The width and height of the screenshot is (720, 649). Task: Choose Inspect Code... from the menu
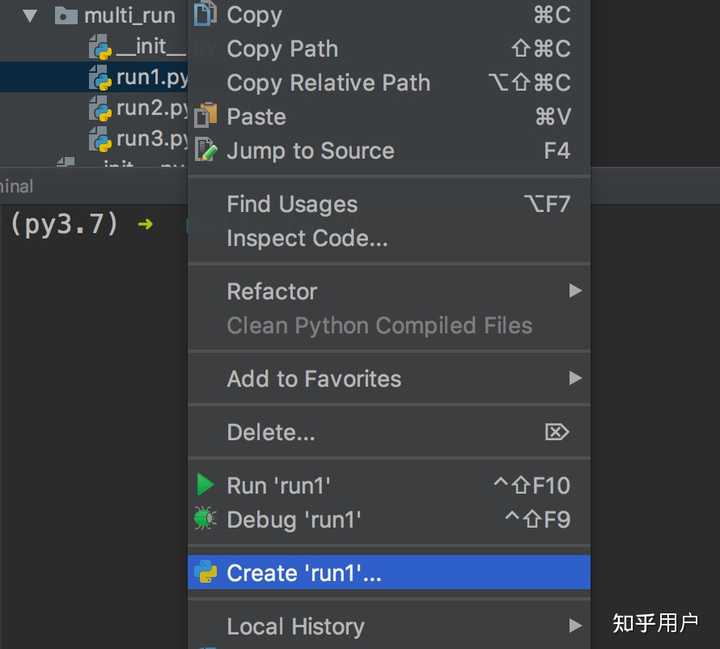(x=307, y=238)
